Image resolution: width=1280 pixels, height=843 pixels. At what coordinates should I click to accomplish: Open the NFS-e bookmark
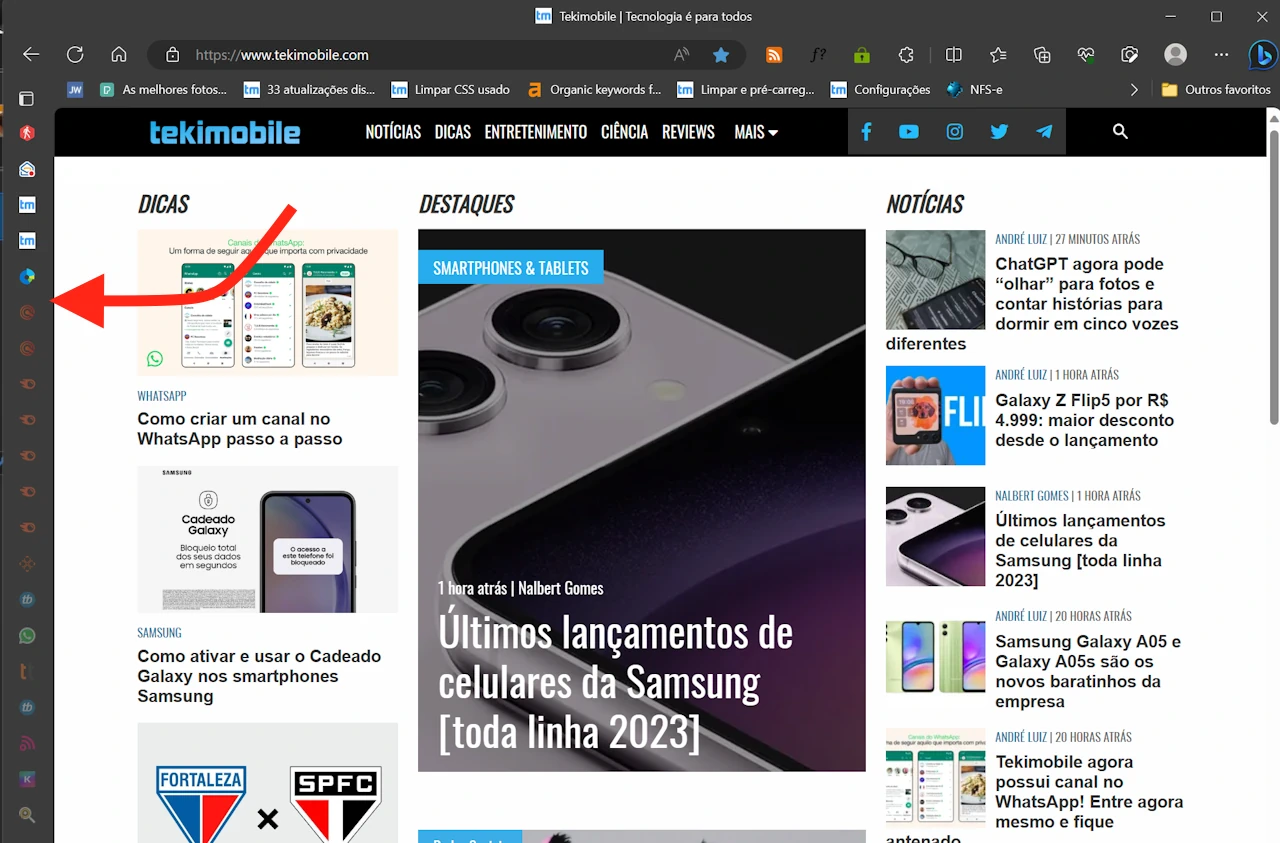pos(974,89)
